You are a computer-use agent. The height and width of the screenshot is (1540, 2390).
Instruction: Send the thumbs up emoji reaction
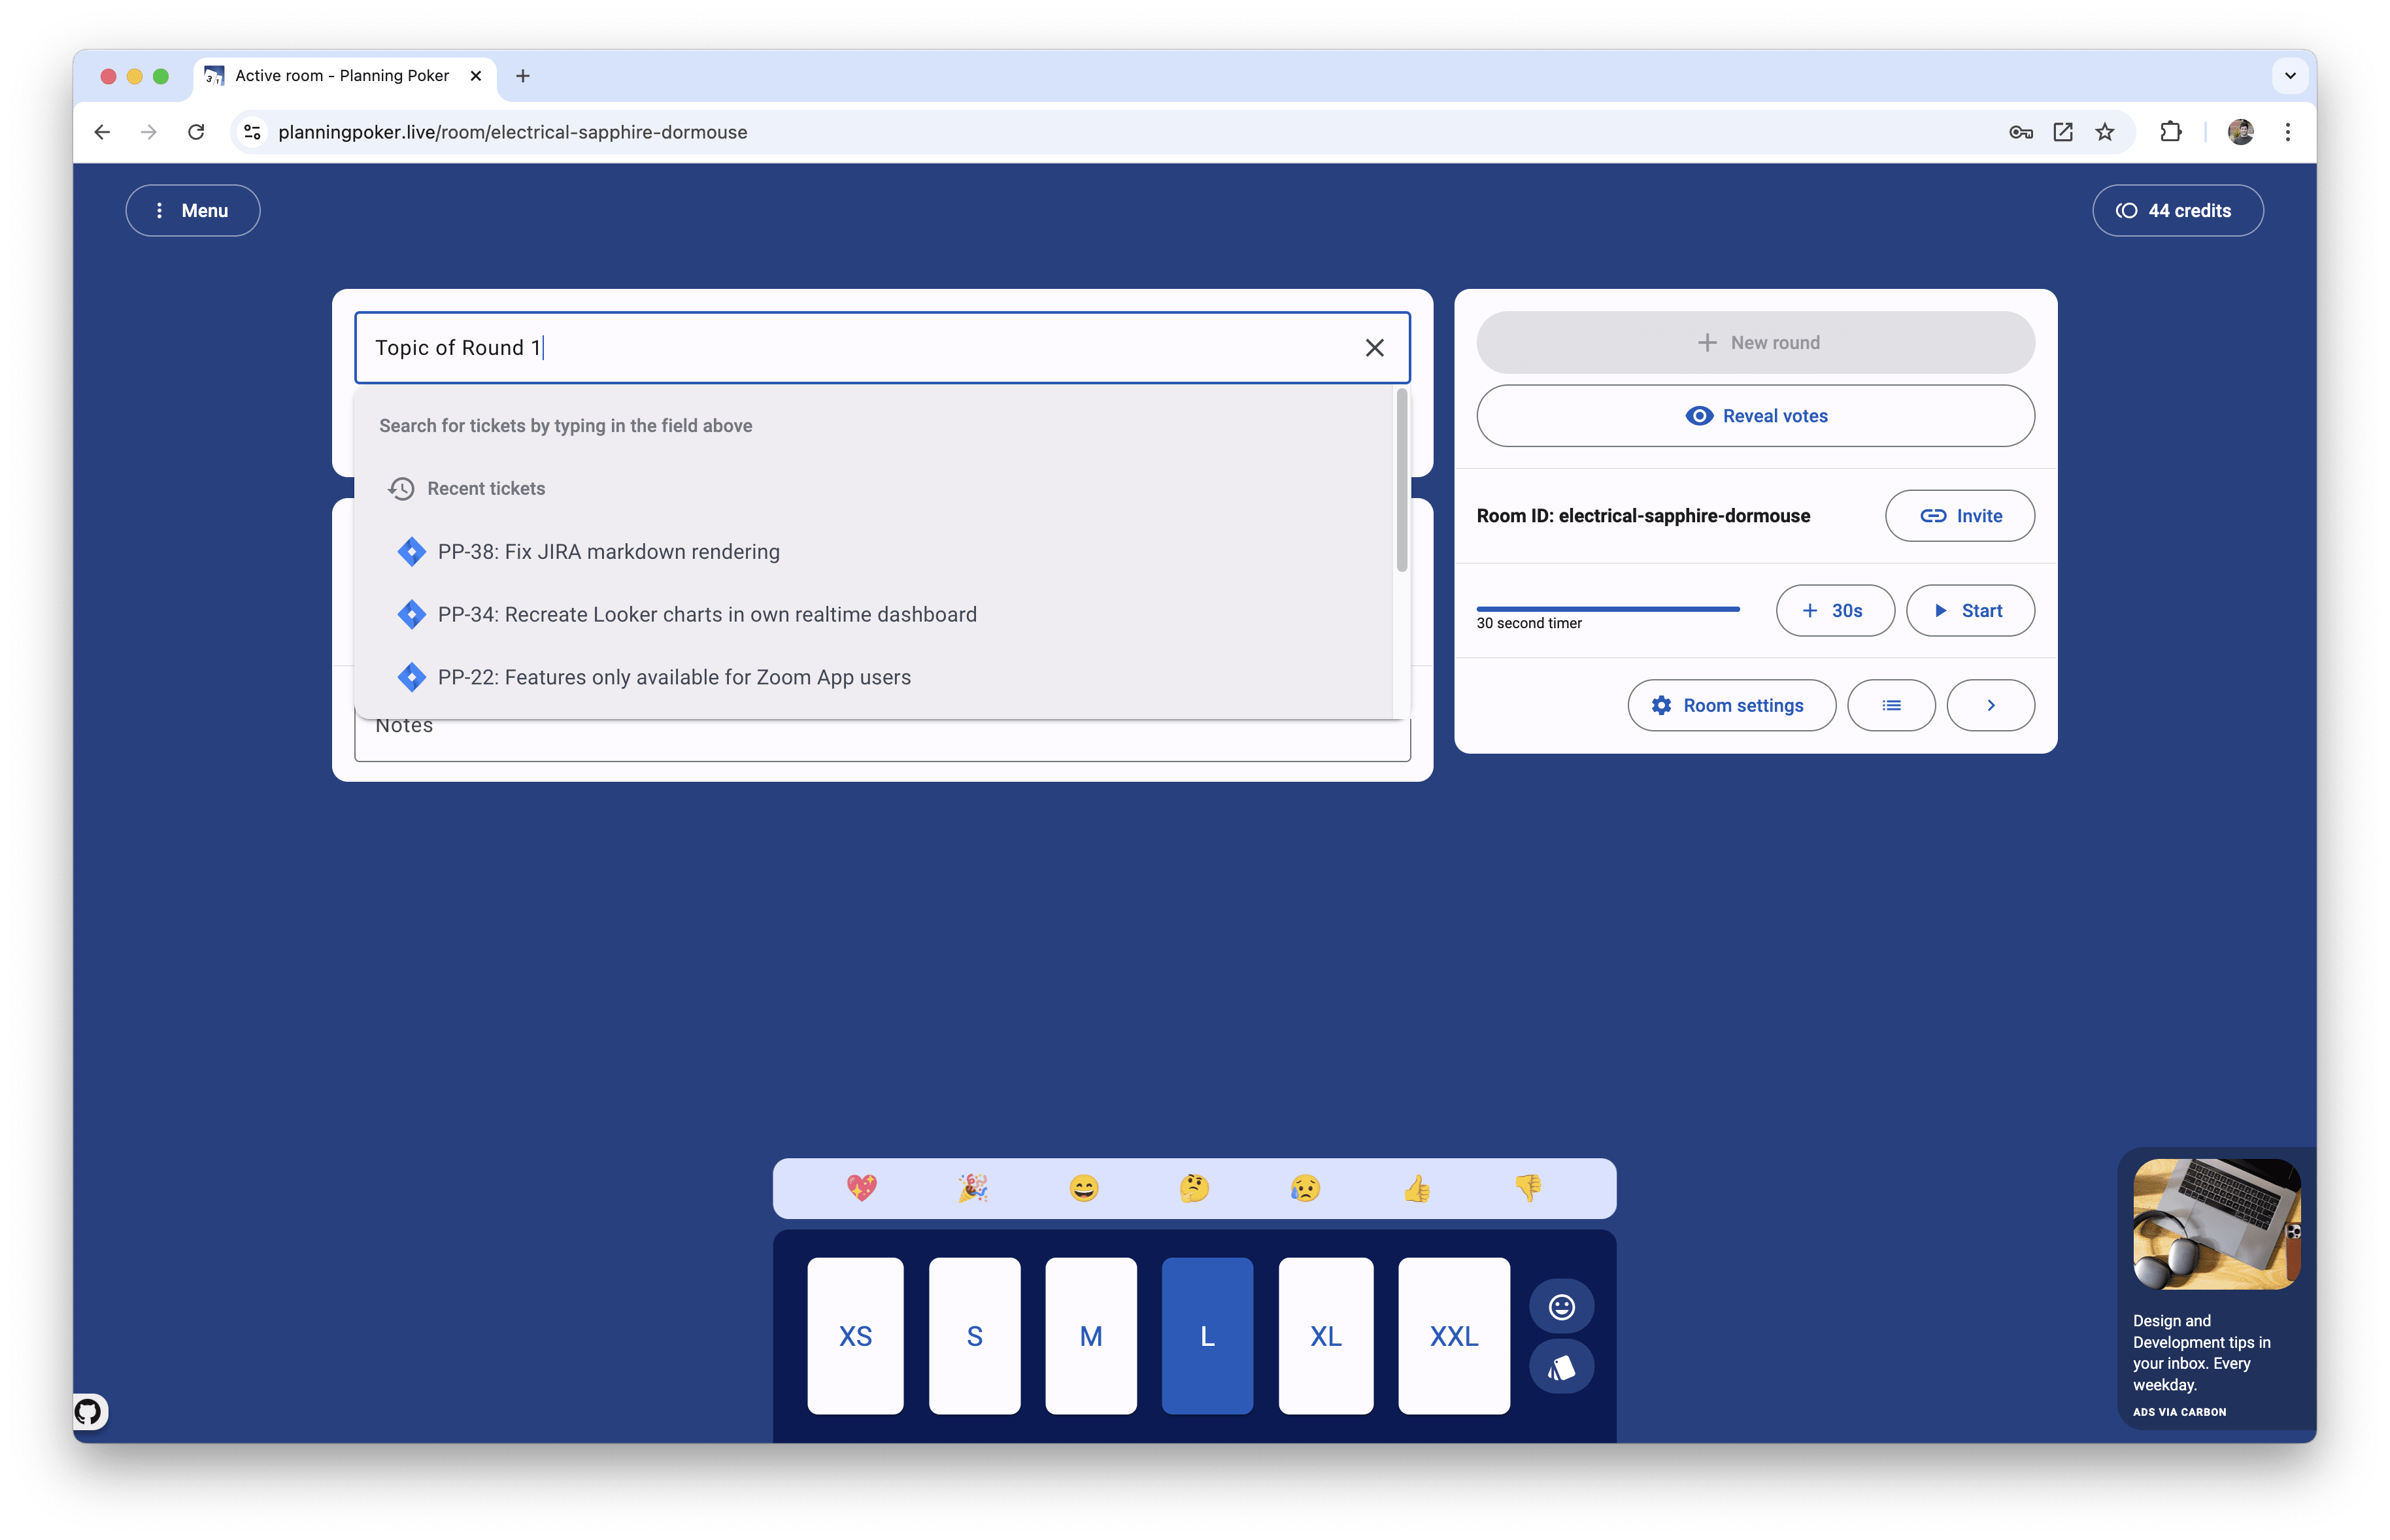(1417, 1188)
